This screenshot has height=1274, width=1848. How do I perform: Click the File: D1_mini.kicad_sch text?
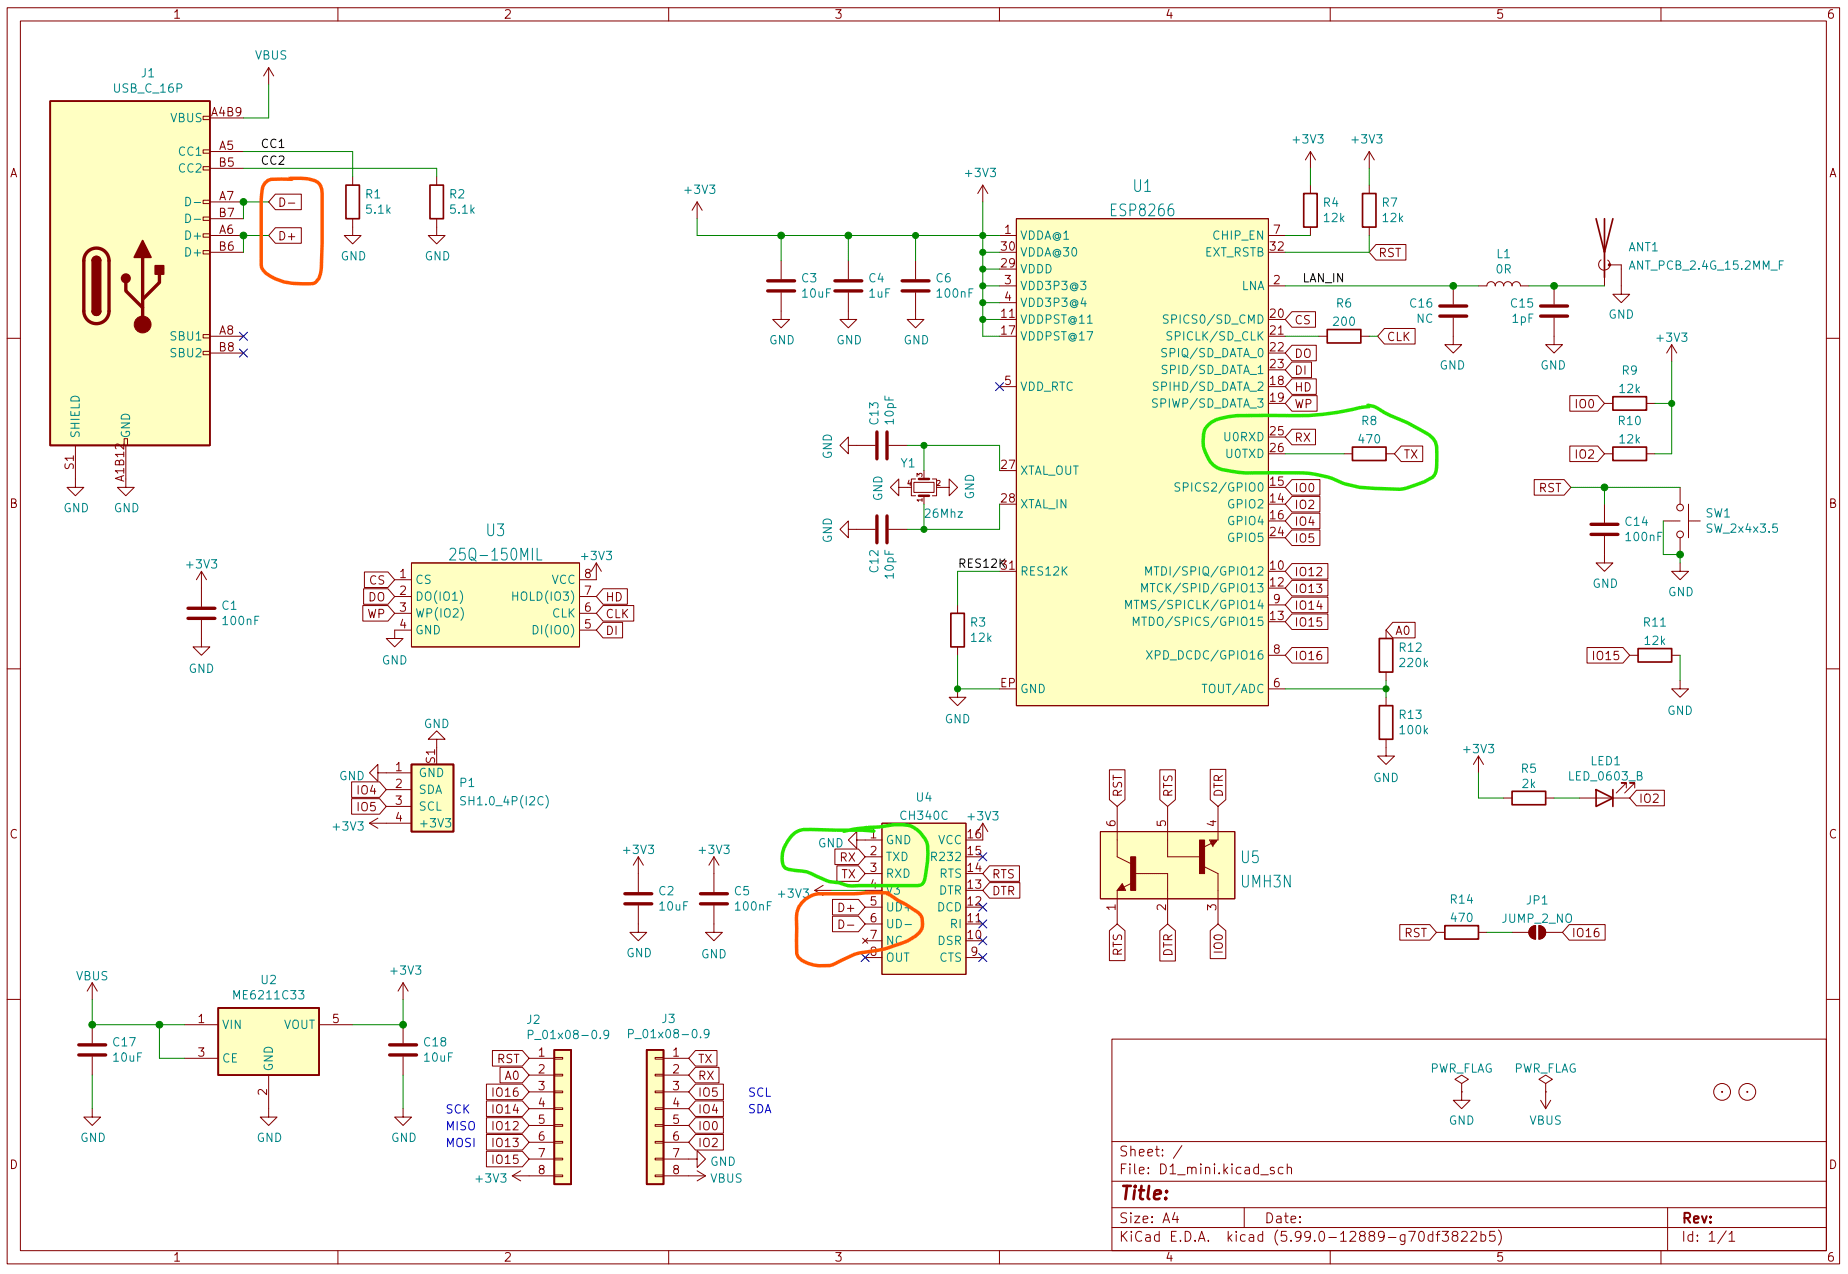click(1205, 1169)
